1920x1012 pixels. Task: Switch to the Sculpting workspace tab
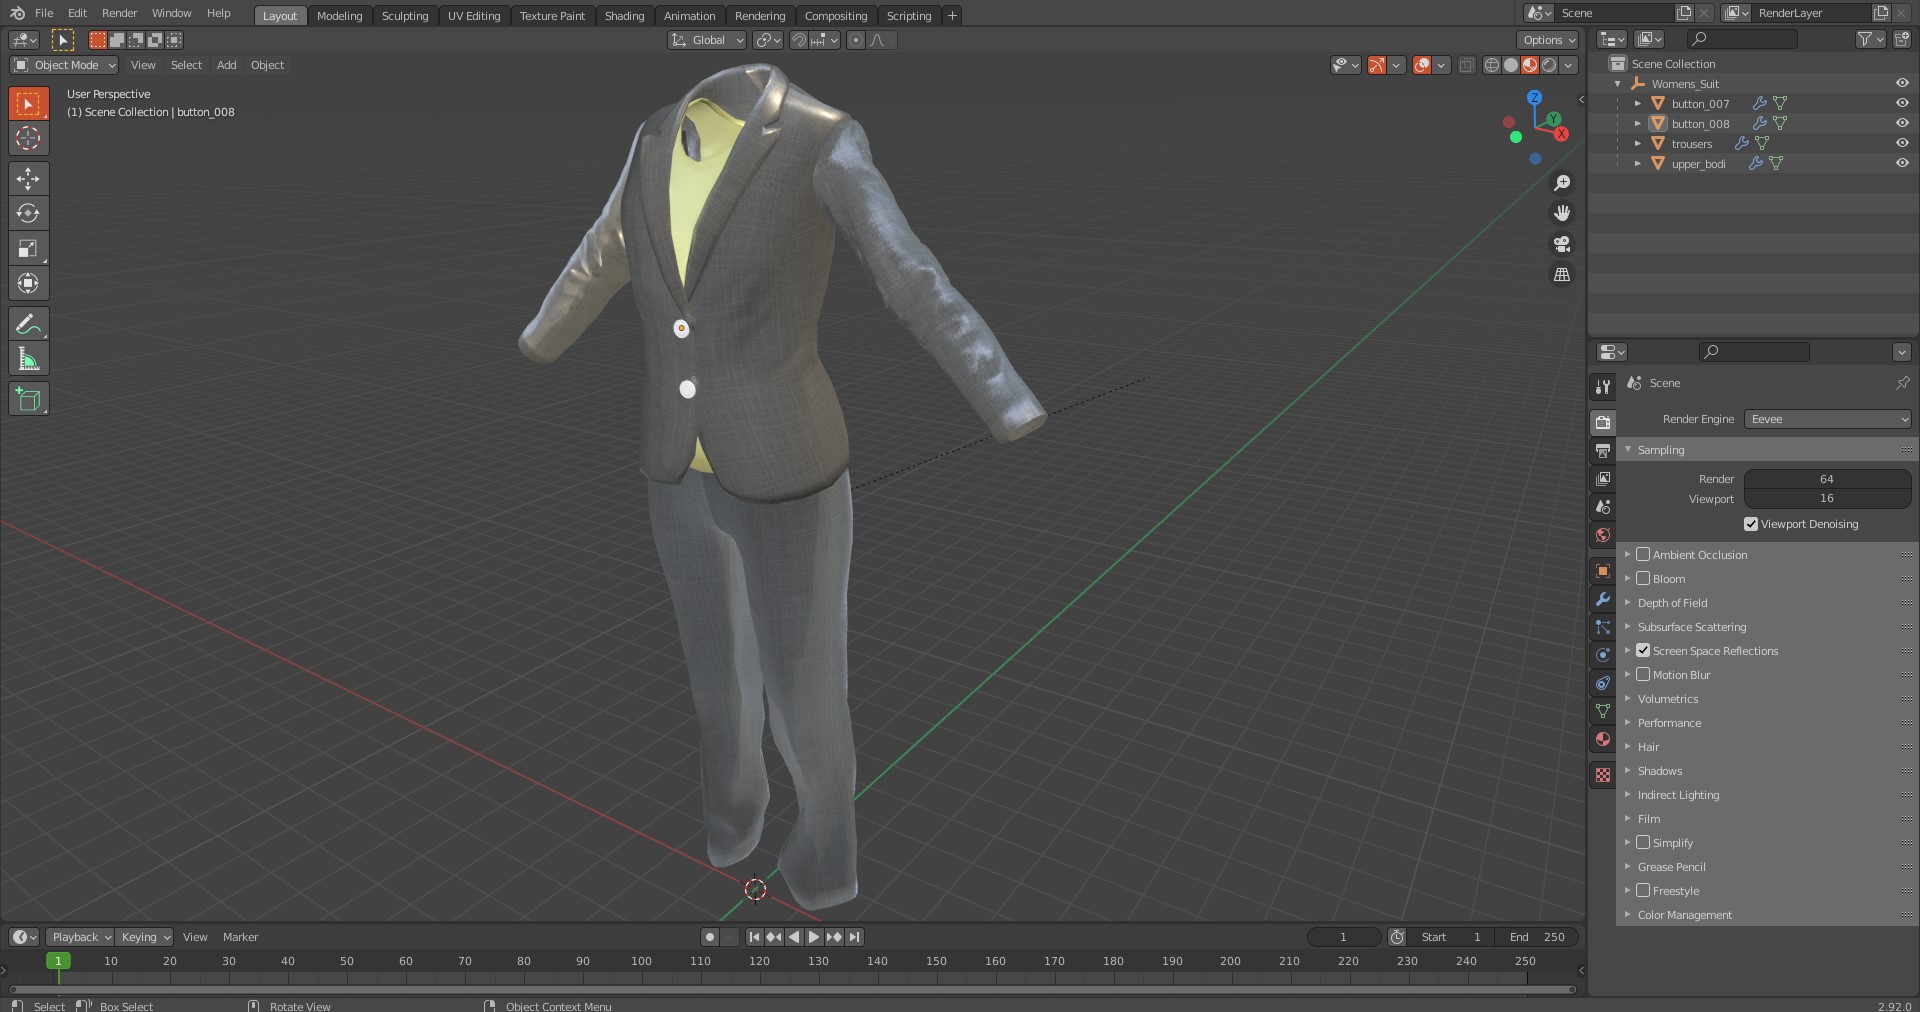405,16
